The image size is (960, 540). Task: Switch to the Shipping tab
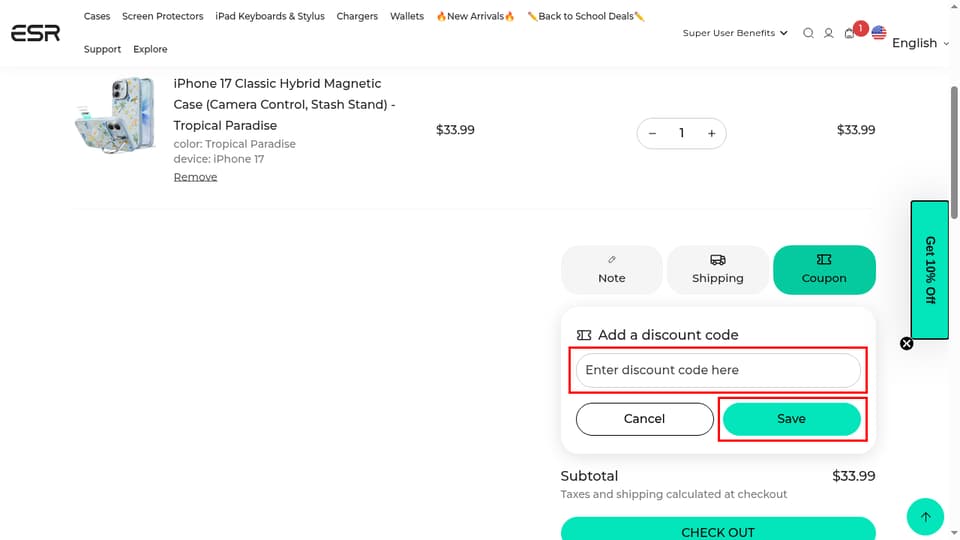718,270
